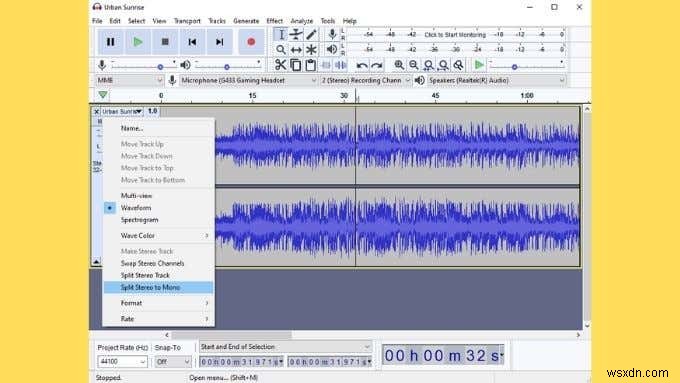Open the Generate menu

(x=246, y=21)
